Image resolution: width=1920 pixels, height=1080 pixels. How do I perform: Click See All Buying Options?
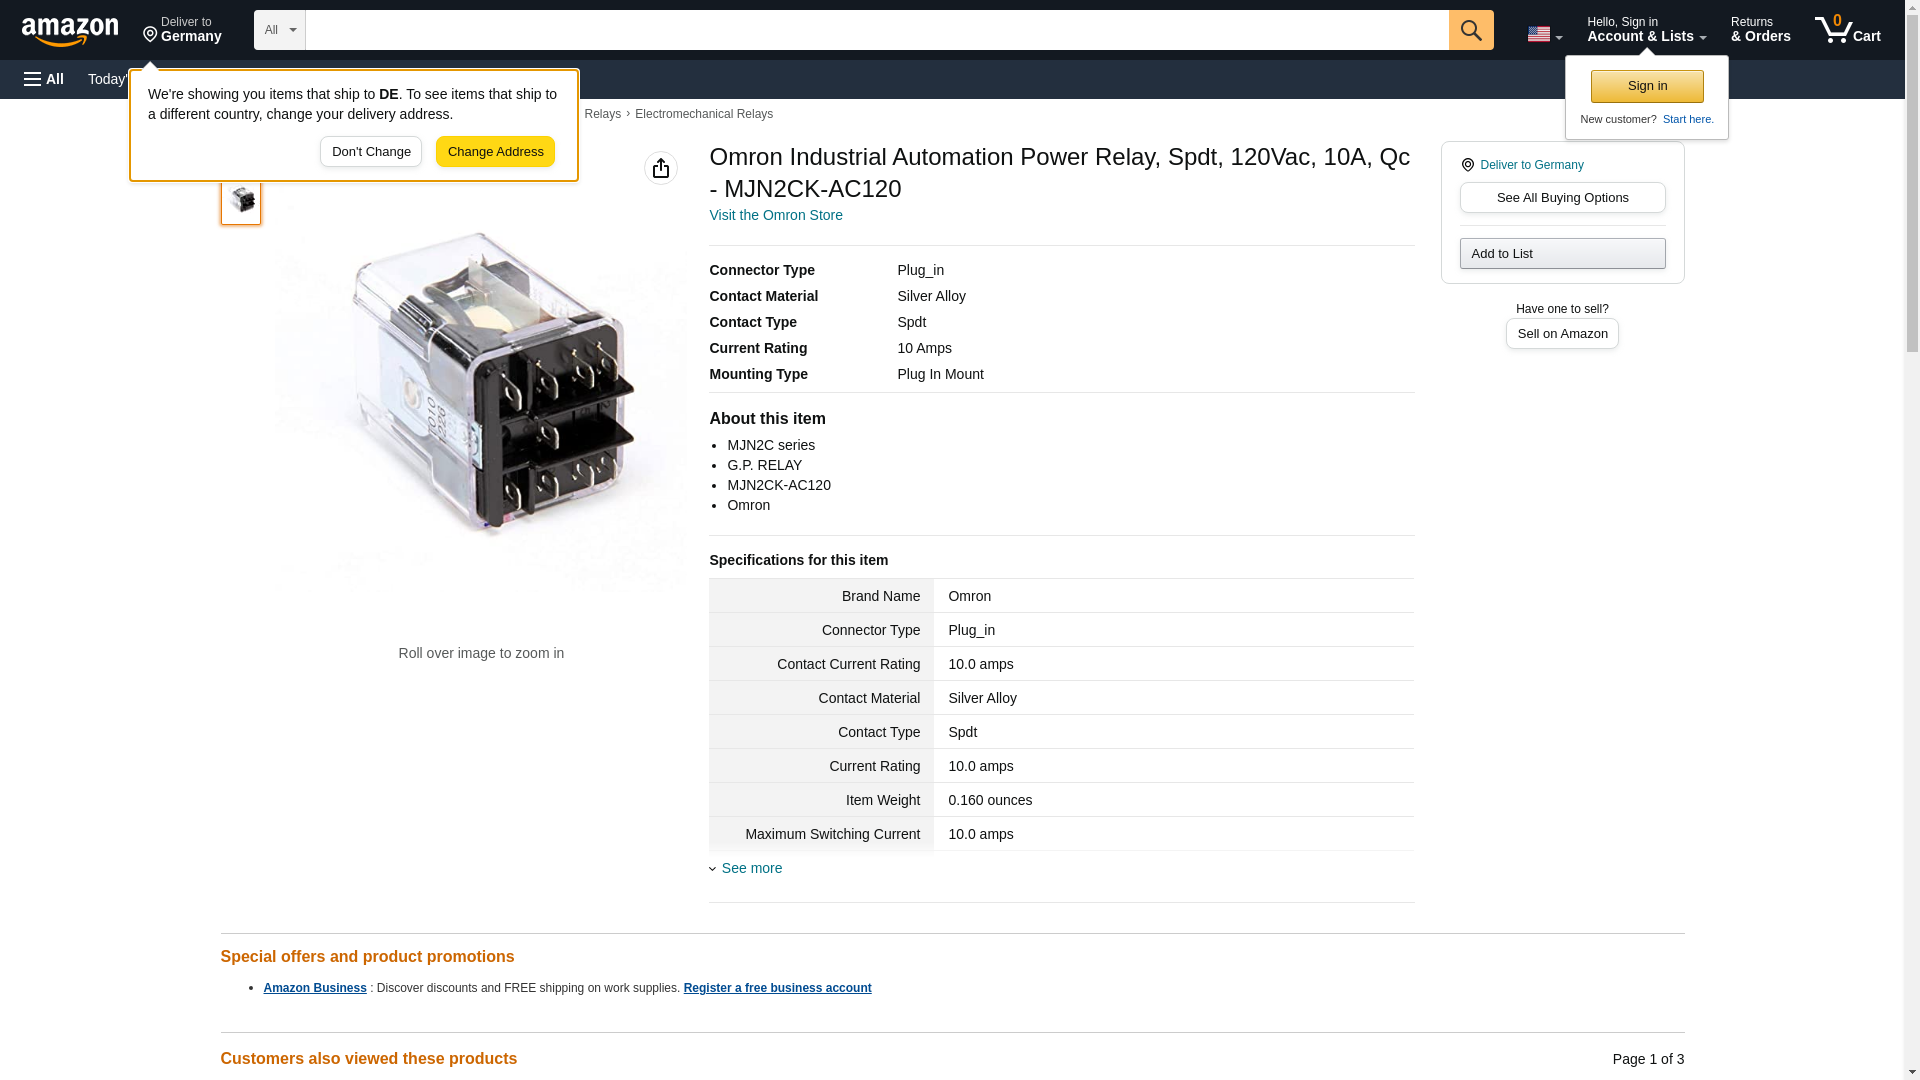[x=1561, y=197]
